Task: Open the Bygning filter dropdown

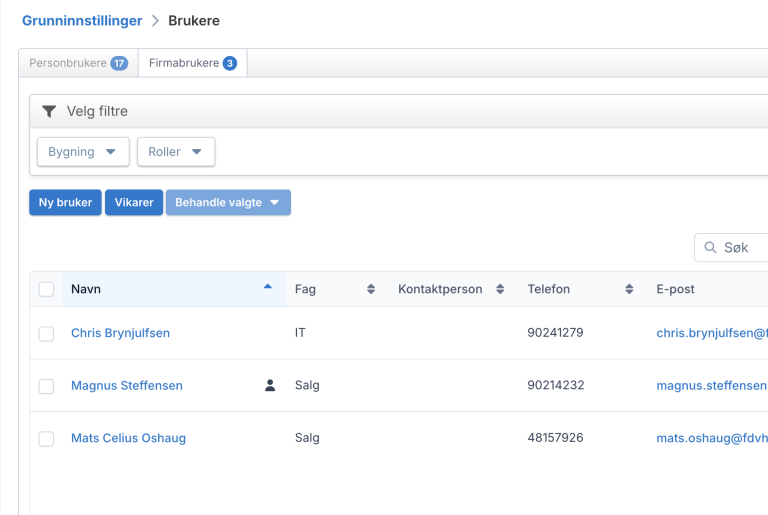Action: coord(83,152)
